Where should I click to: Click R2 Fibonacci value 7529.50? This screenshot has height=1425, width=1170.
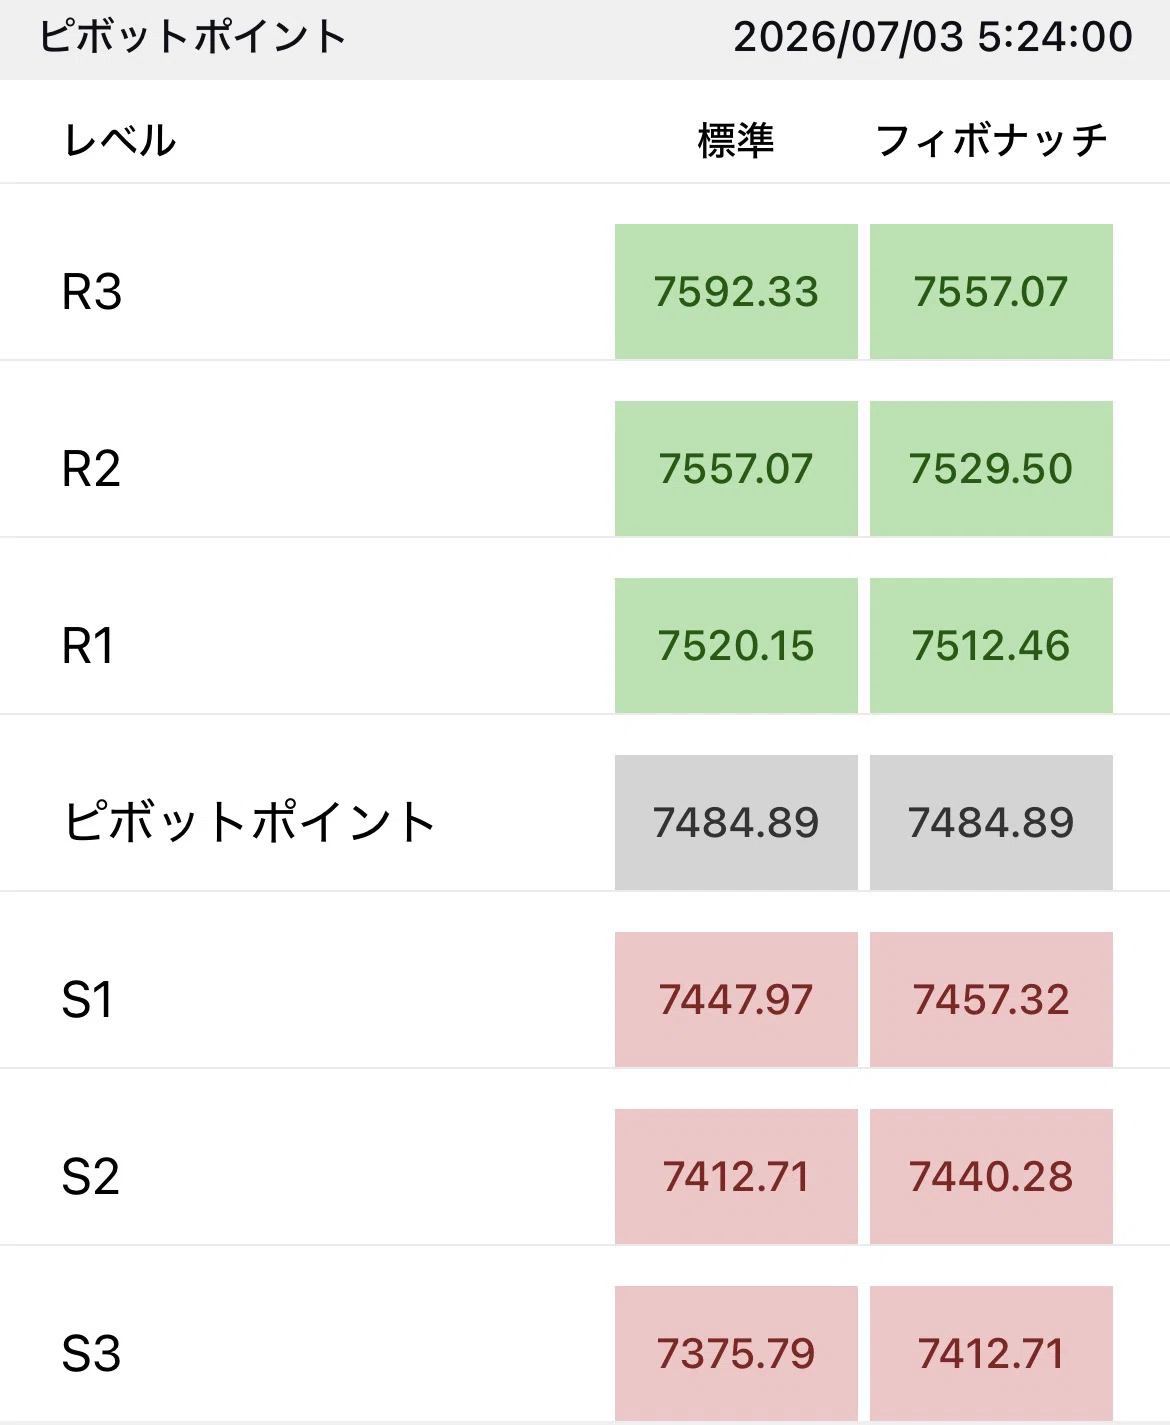click(991, 468)
